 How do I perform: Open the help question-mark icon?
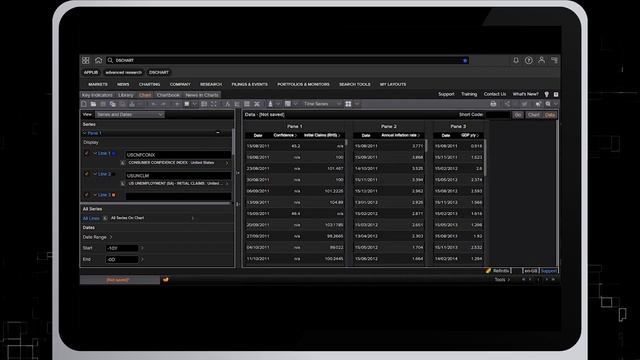pyautogui.click(x=529, y=60)
